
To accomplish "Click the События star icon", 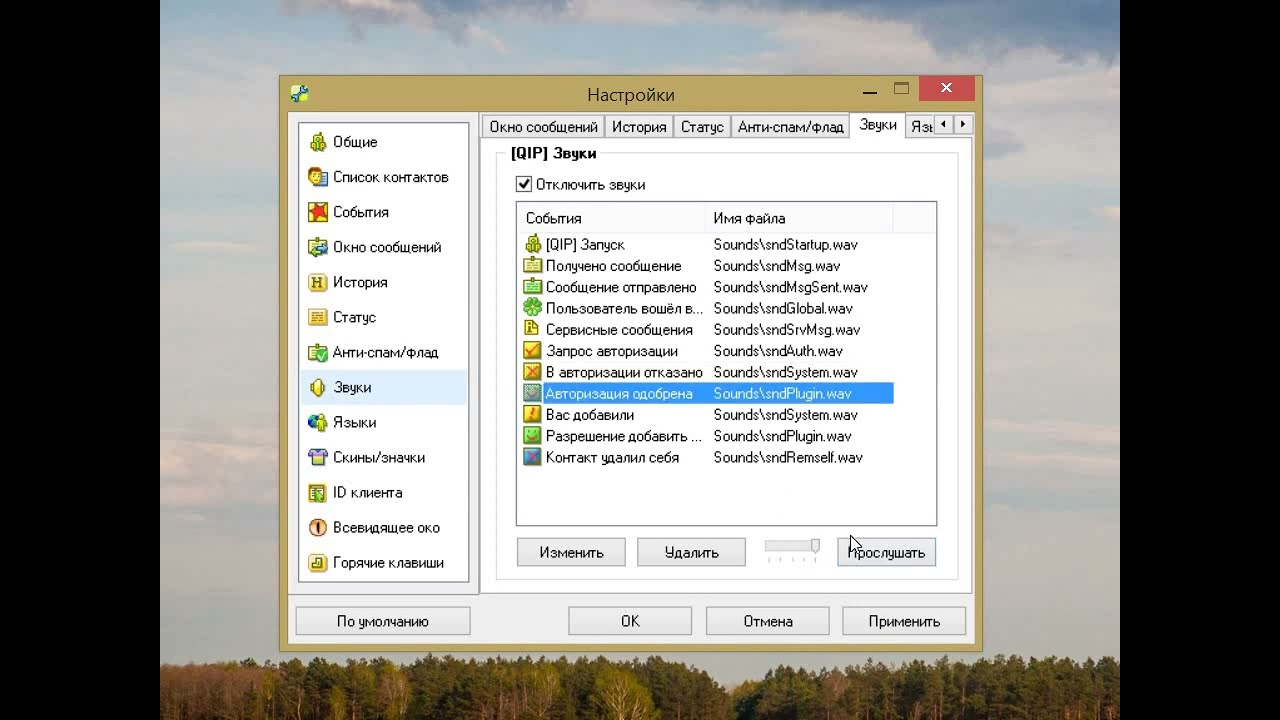I will tap(317, 212).
